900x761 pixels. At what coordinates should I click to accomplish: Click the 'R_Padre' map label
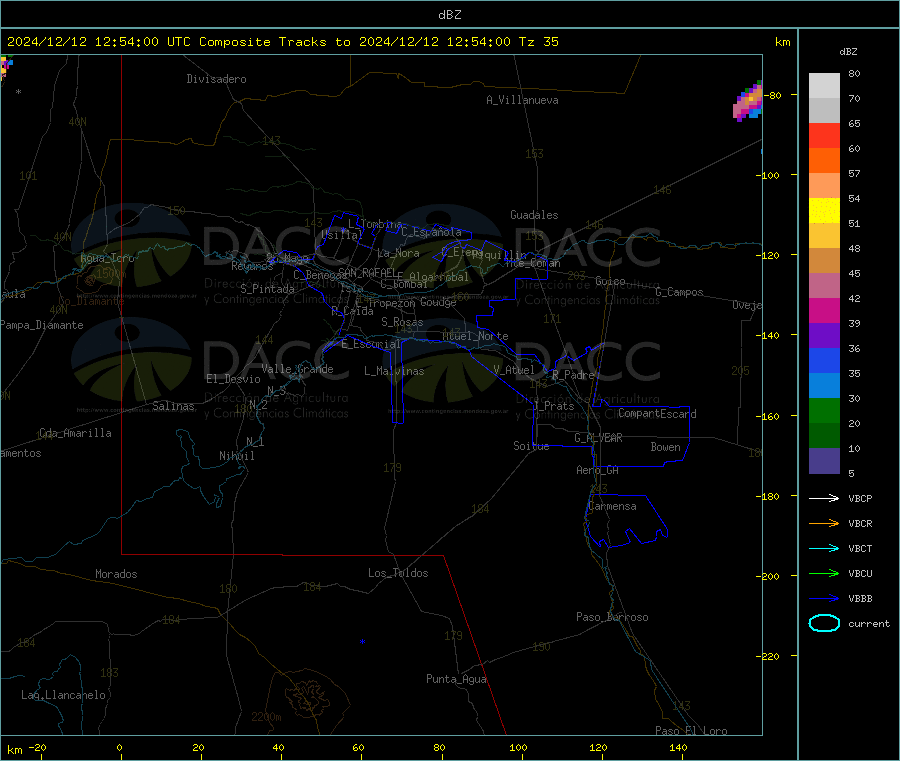coord(573,375)
